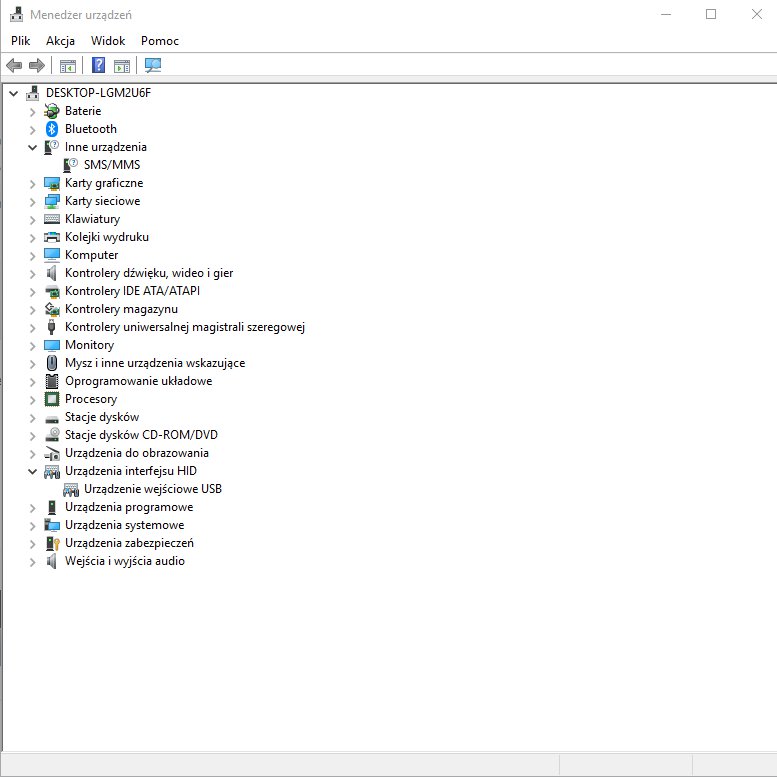Screen dimensions: 777x777
Task: Select the Urządzenia systemowe label
Action: [x=124, y=525]
